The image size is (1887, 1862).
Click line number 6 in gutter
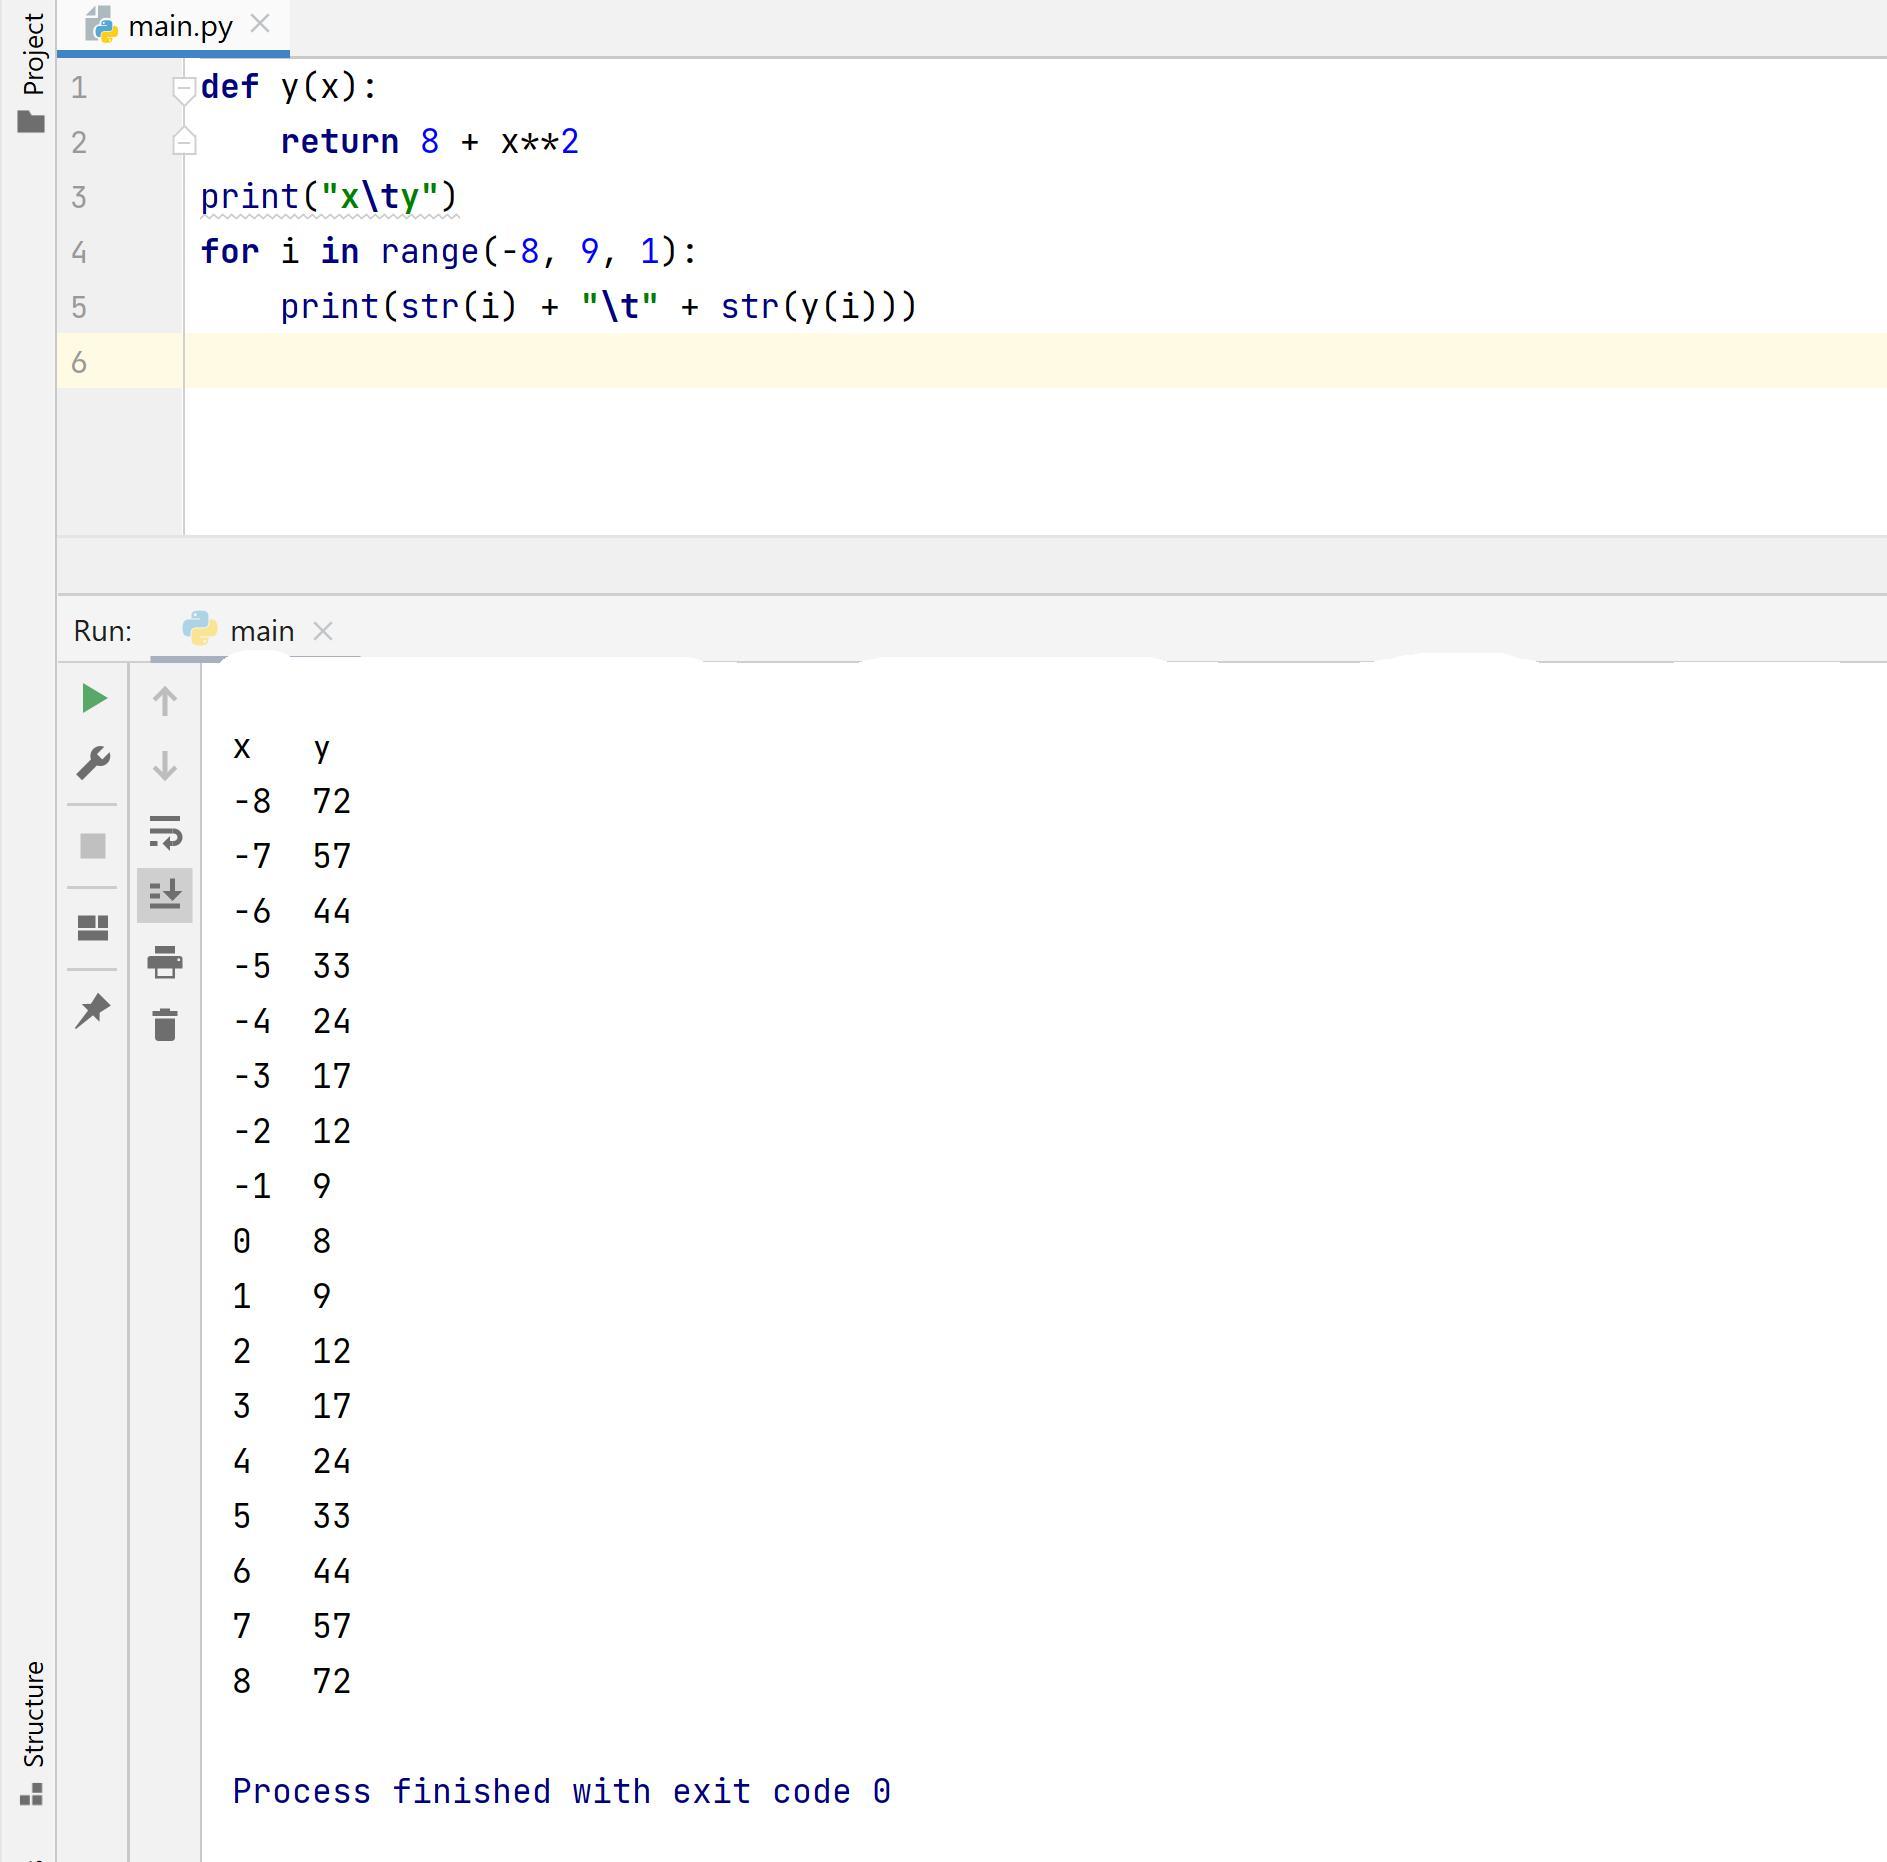79,362
